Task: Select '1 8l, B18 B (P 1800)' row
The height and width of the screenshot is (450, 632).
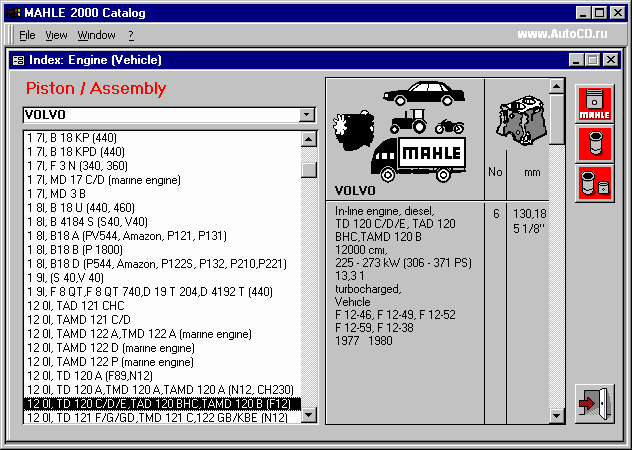Action: (x=162, y=250)
